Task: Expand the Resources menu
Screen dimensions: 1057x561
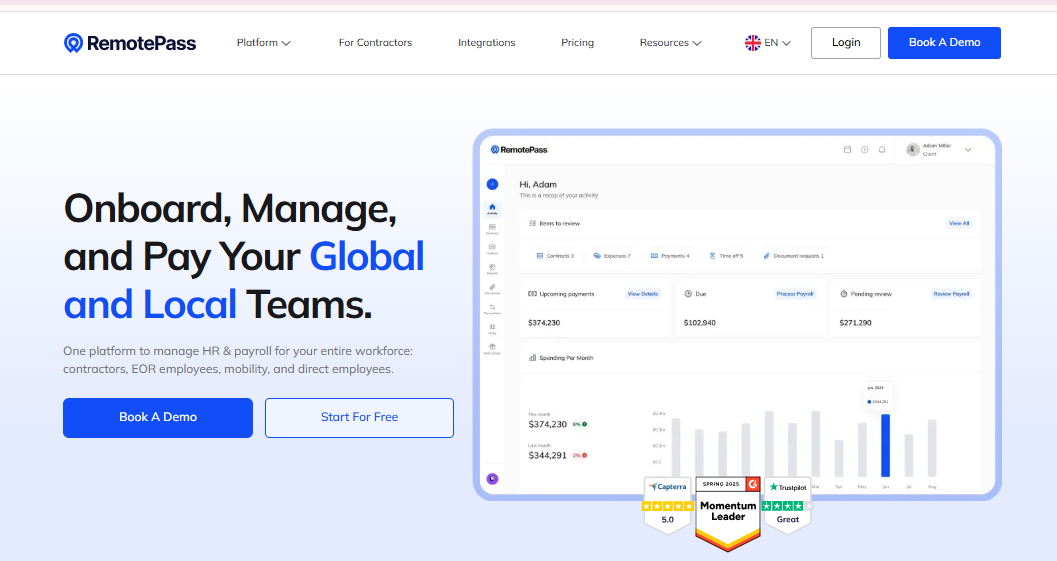Action: click(x=671, y=42)
